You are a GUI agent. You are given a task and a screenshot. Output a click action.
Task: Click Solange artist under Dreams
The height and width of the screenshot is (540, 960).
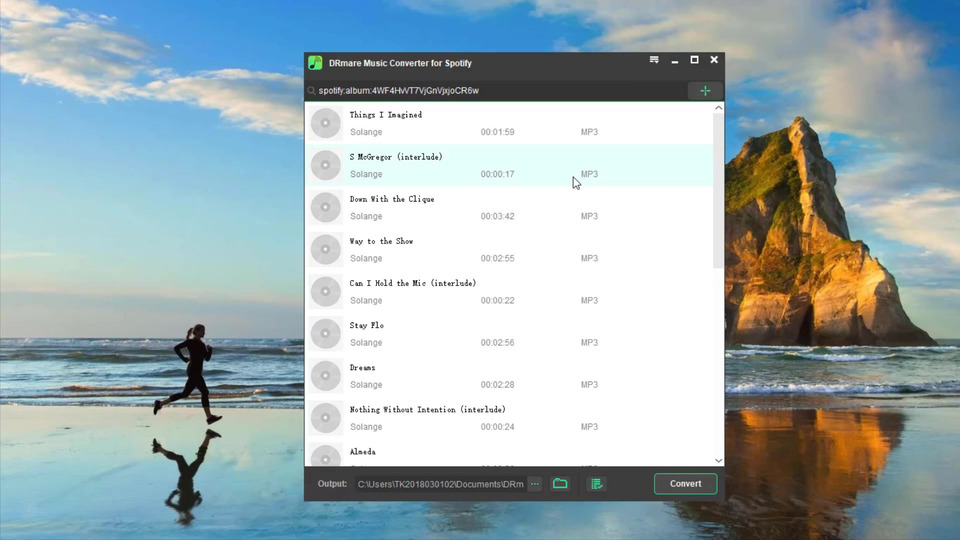pos(366,385)
